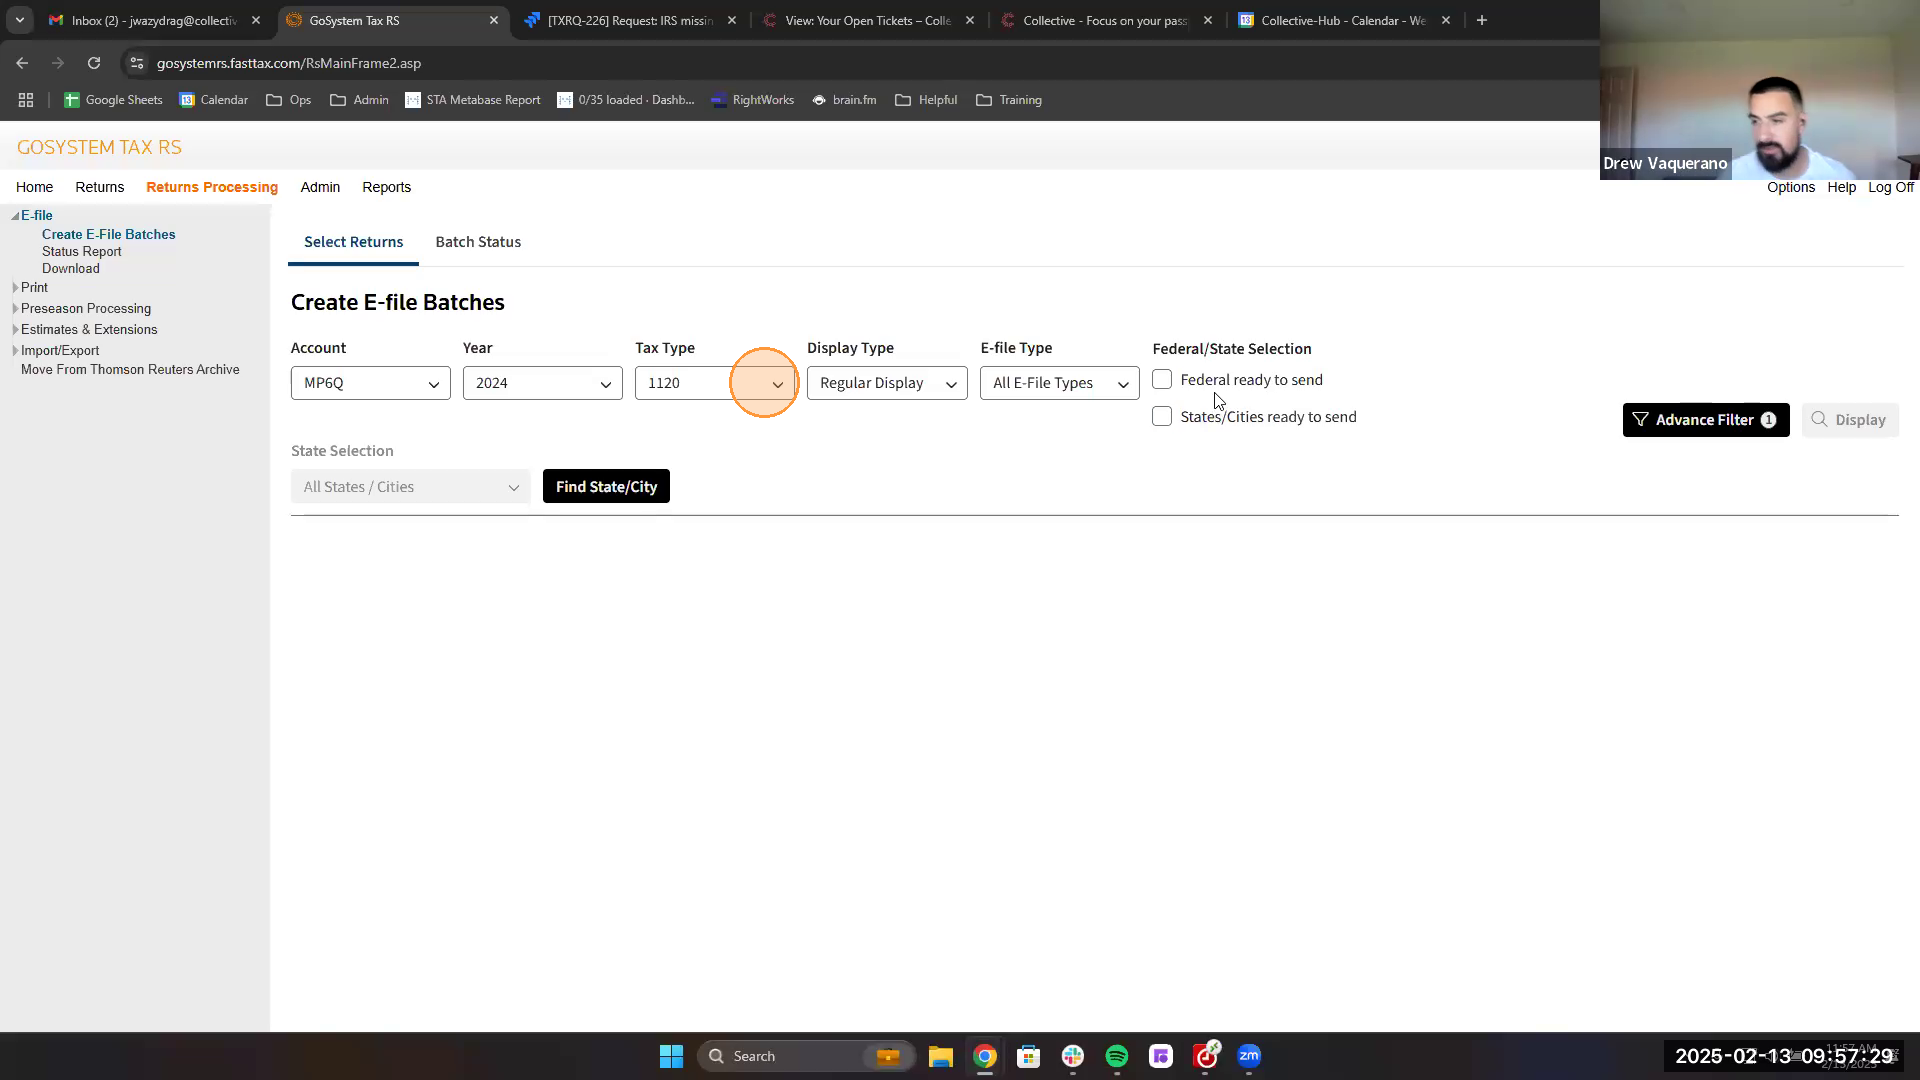Click the Windows Start icon
1920x1080 pixels.
coord(671,1056)
